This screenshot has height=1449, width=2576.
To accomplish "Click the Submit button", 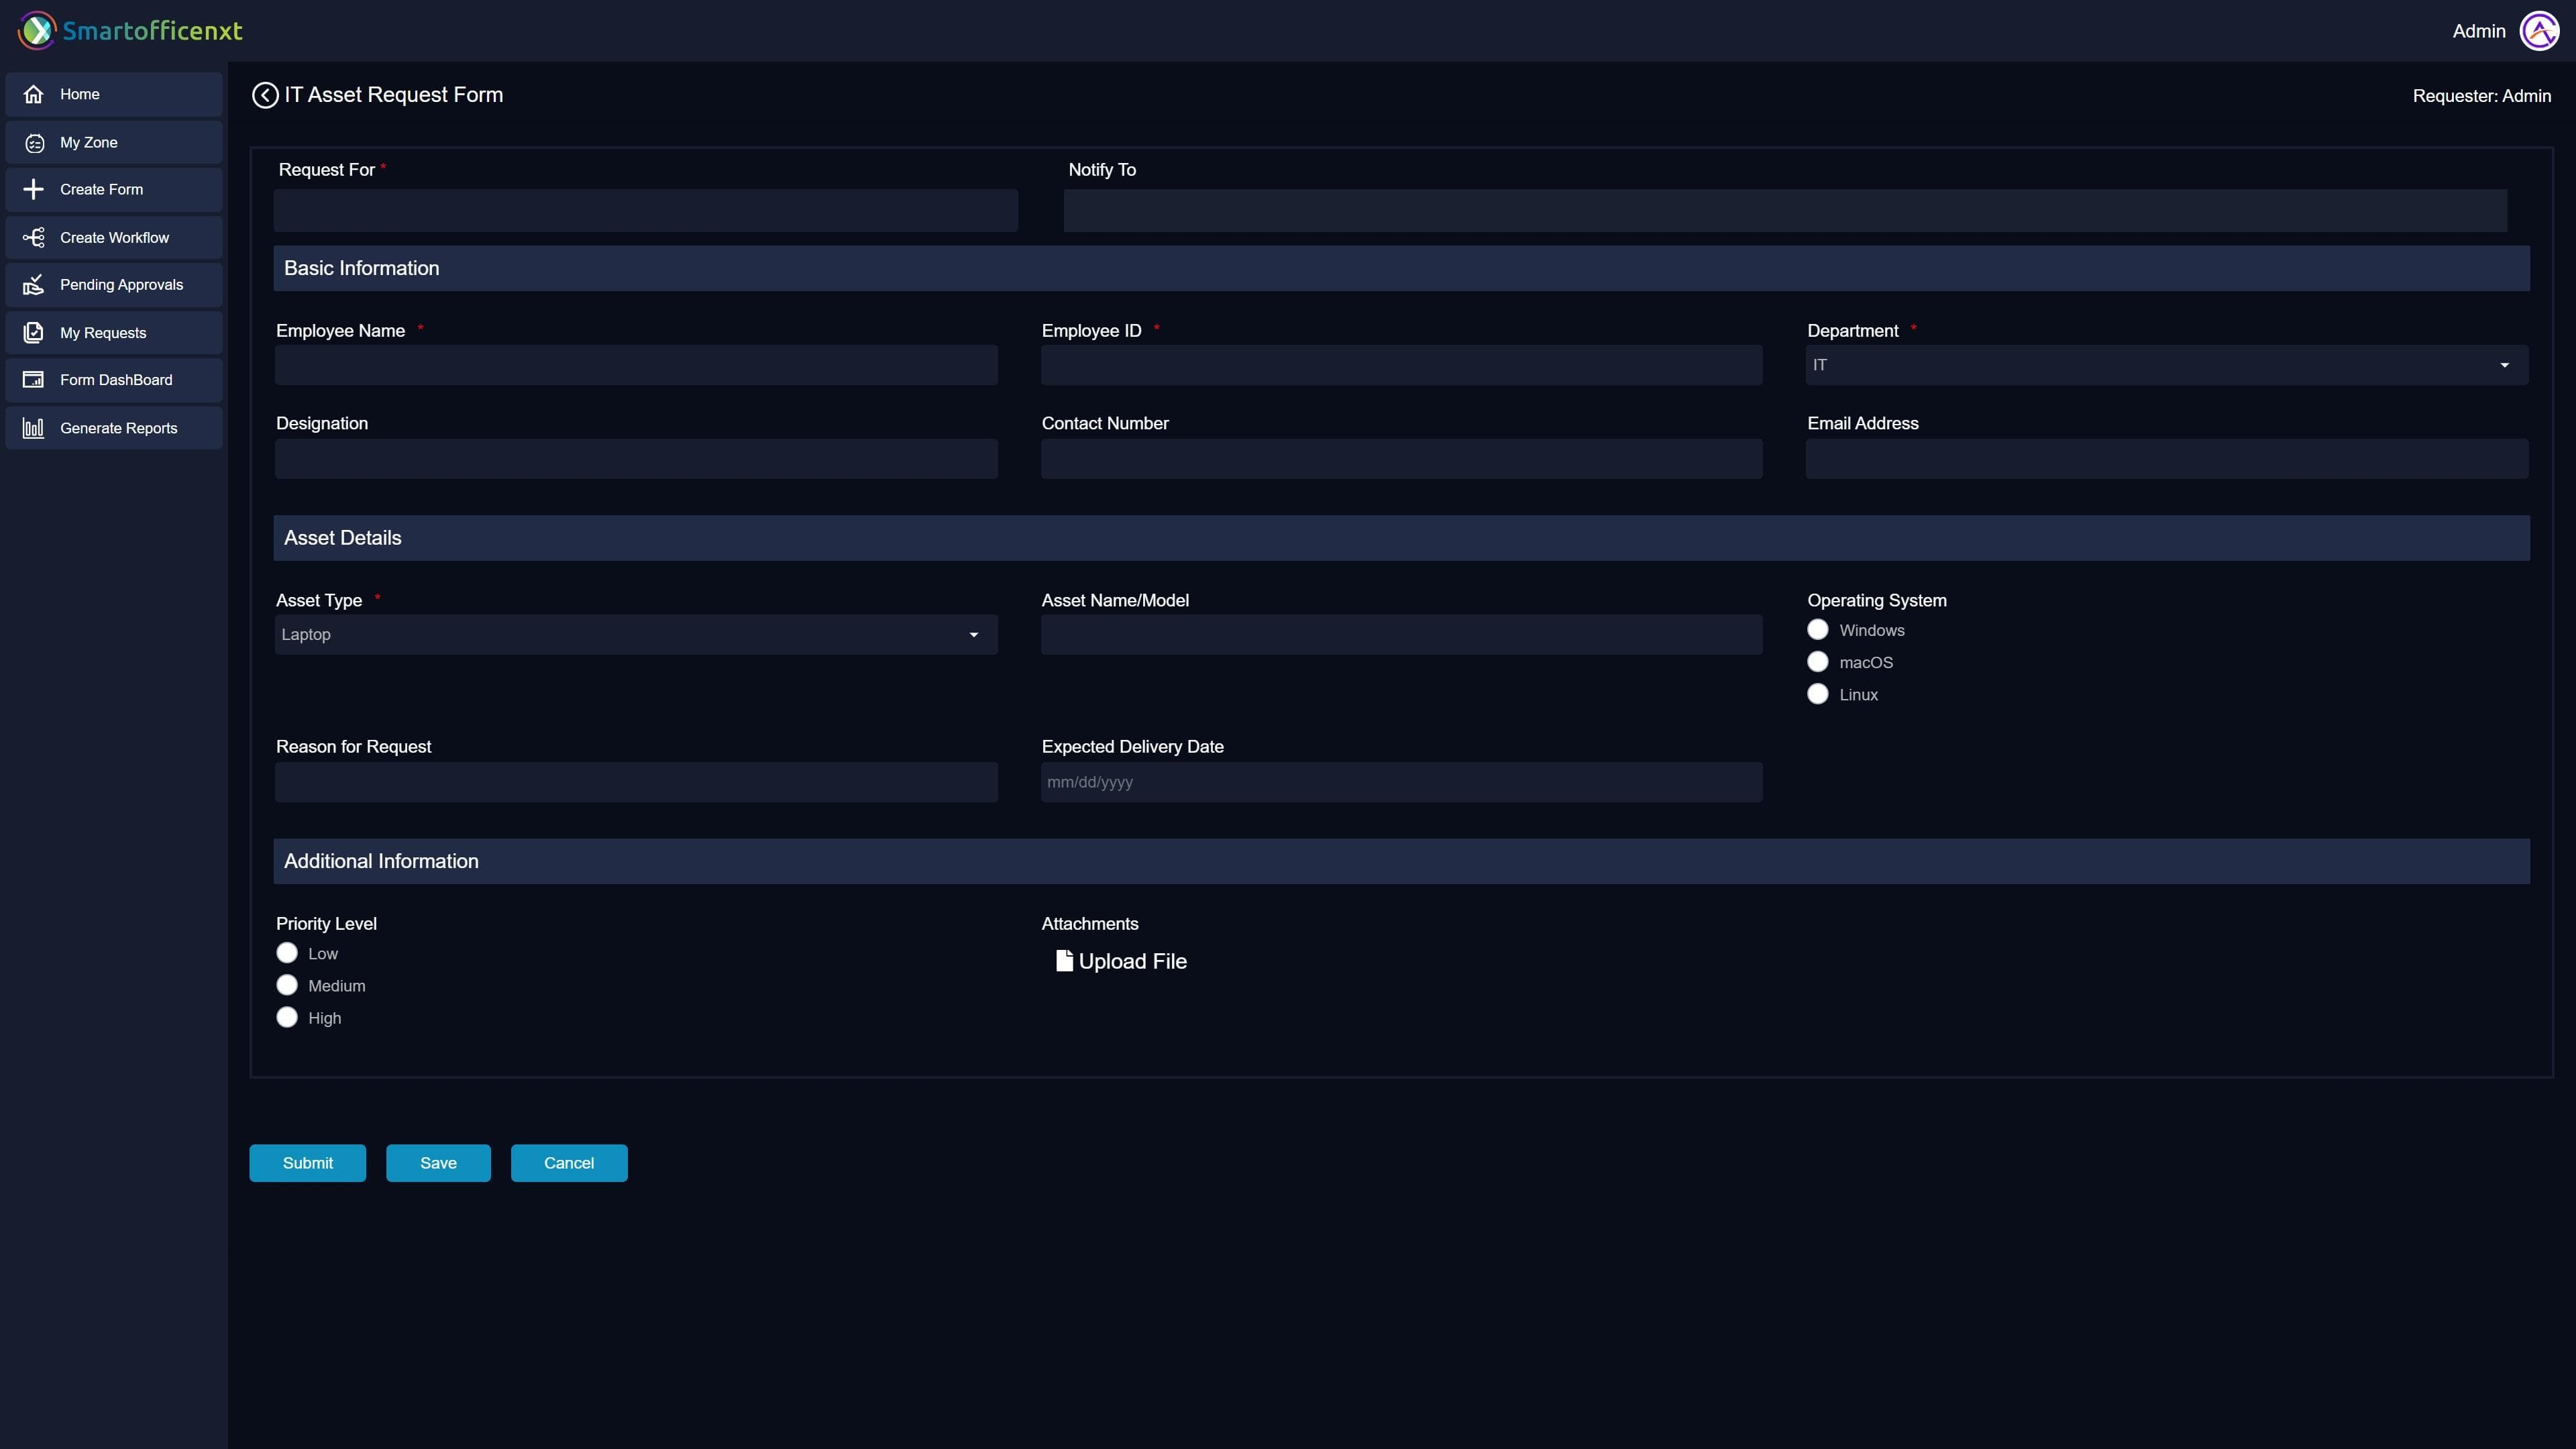I will 307,1162.
